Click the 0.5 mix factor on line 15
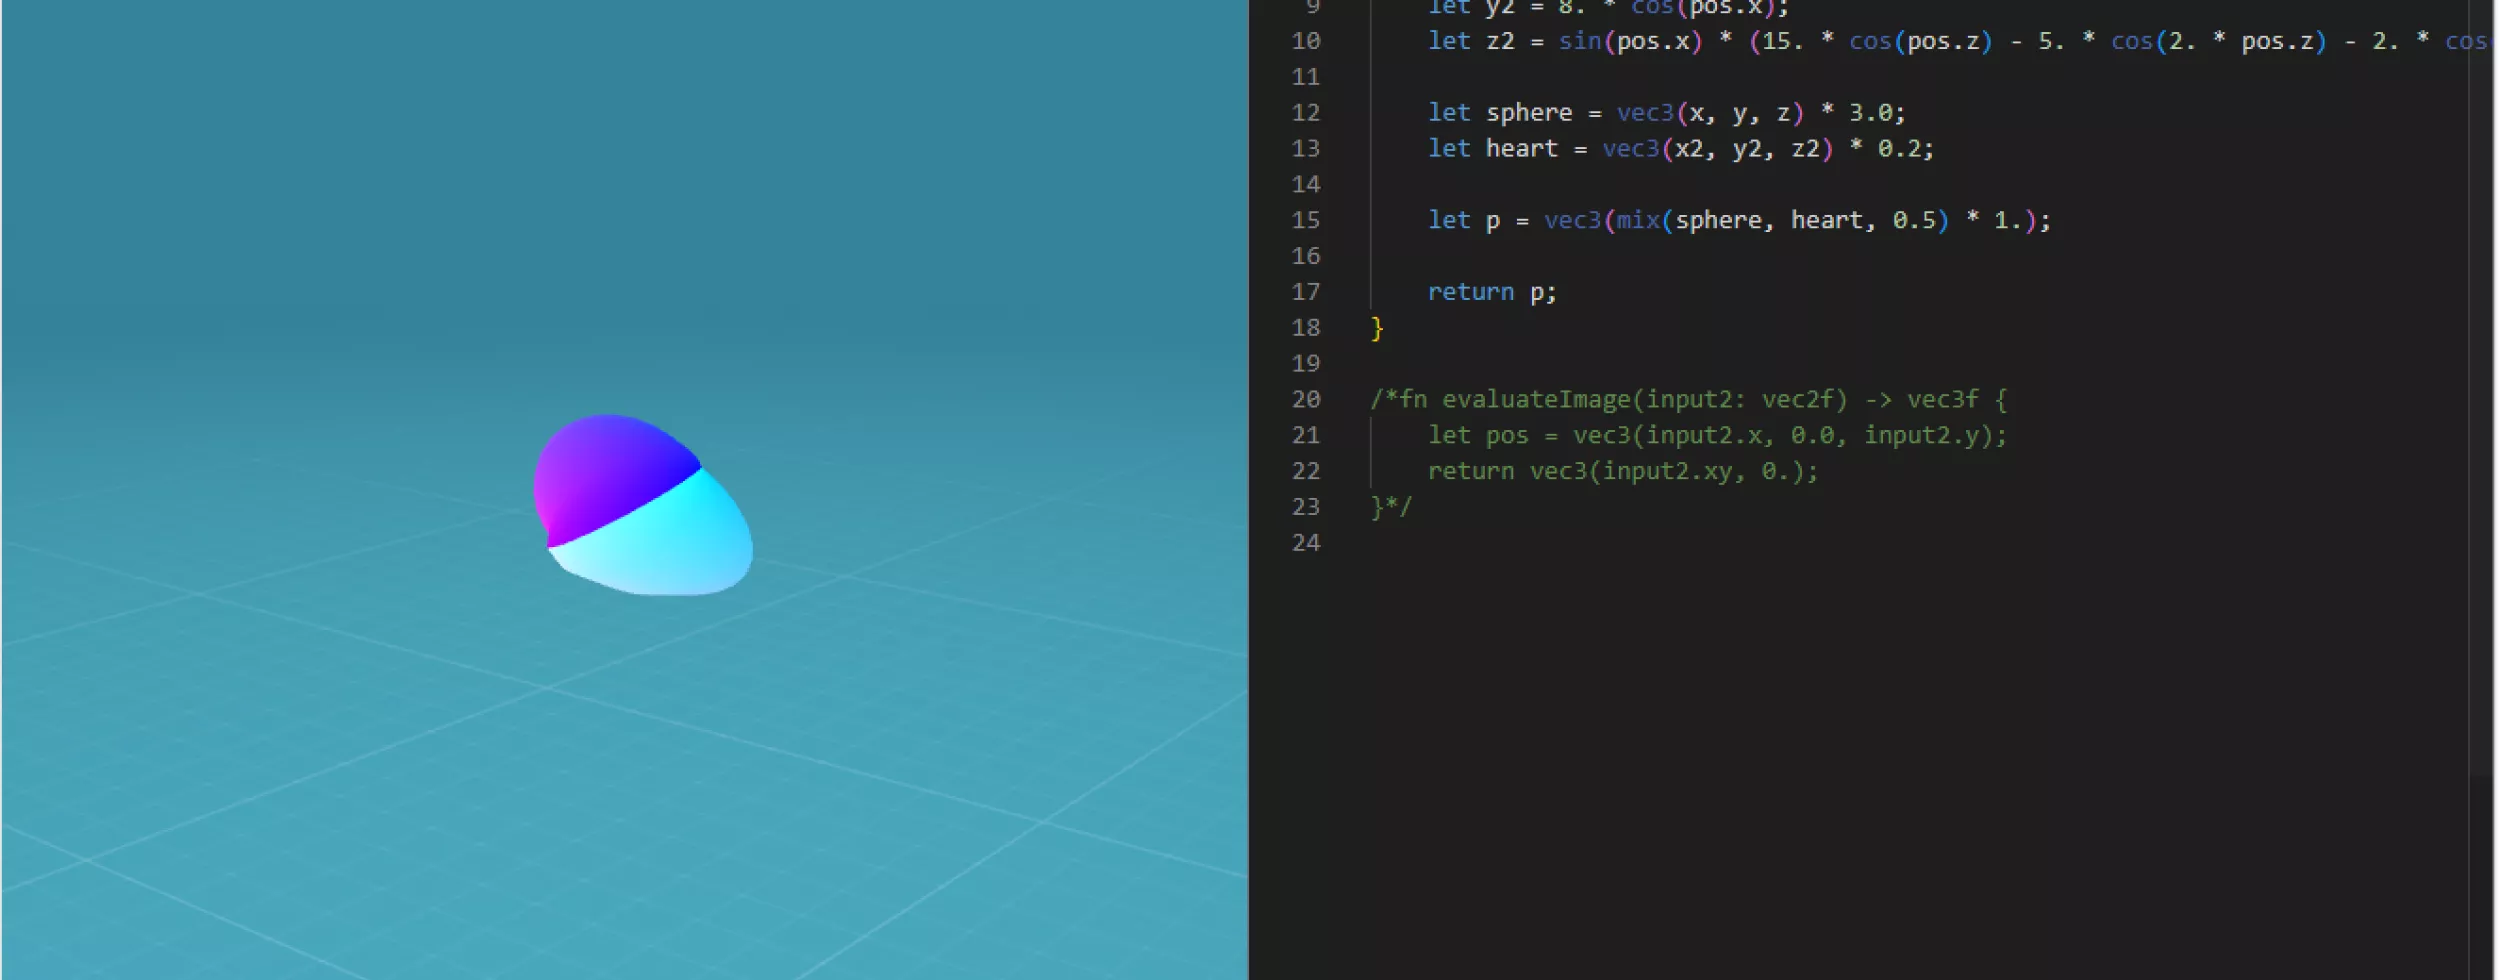Image resolution: width=2500 pixels, height=980 pixels. coord(1913,220)
